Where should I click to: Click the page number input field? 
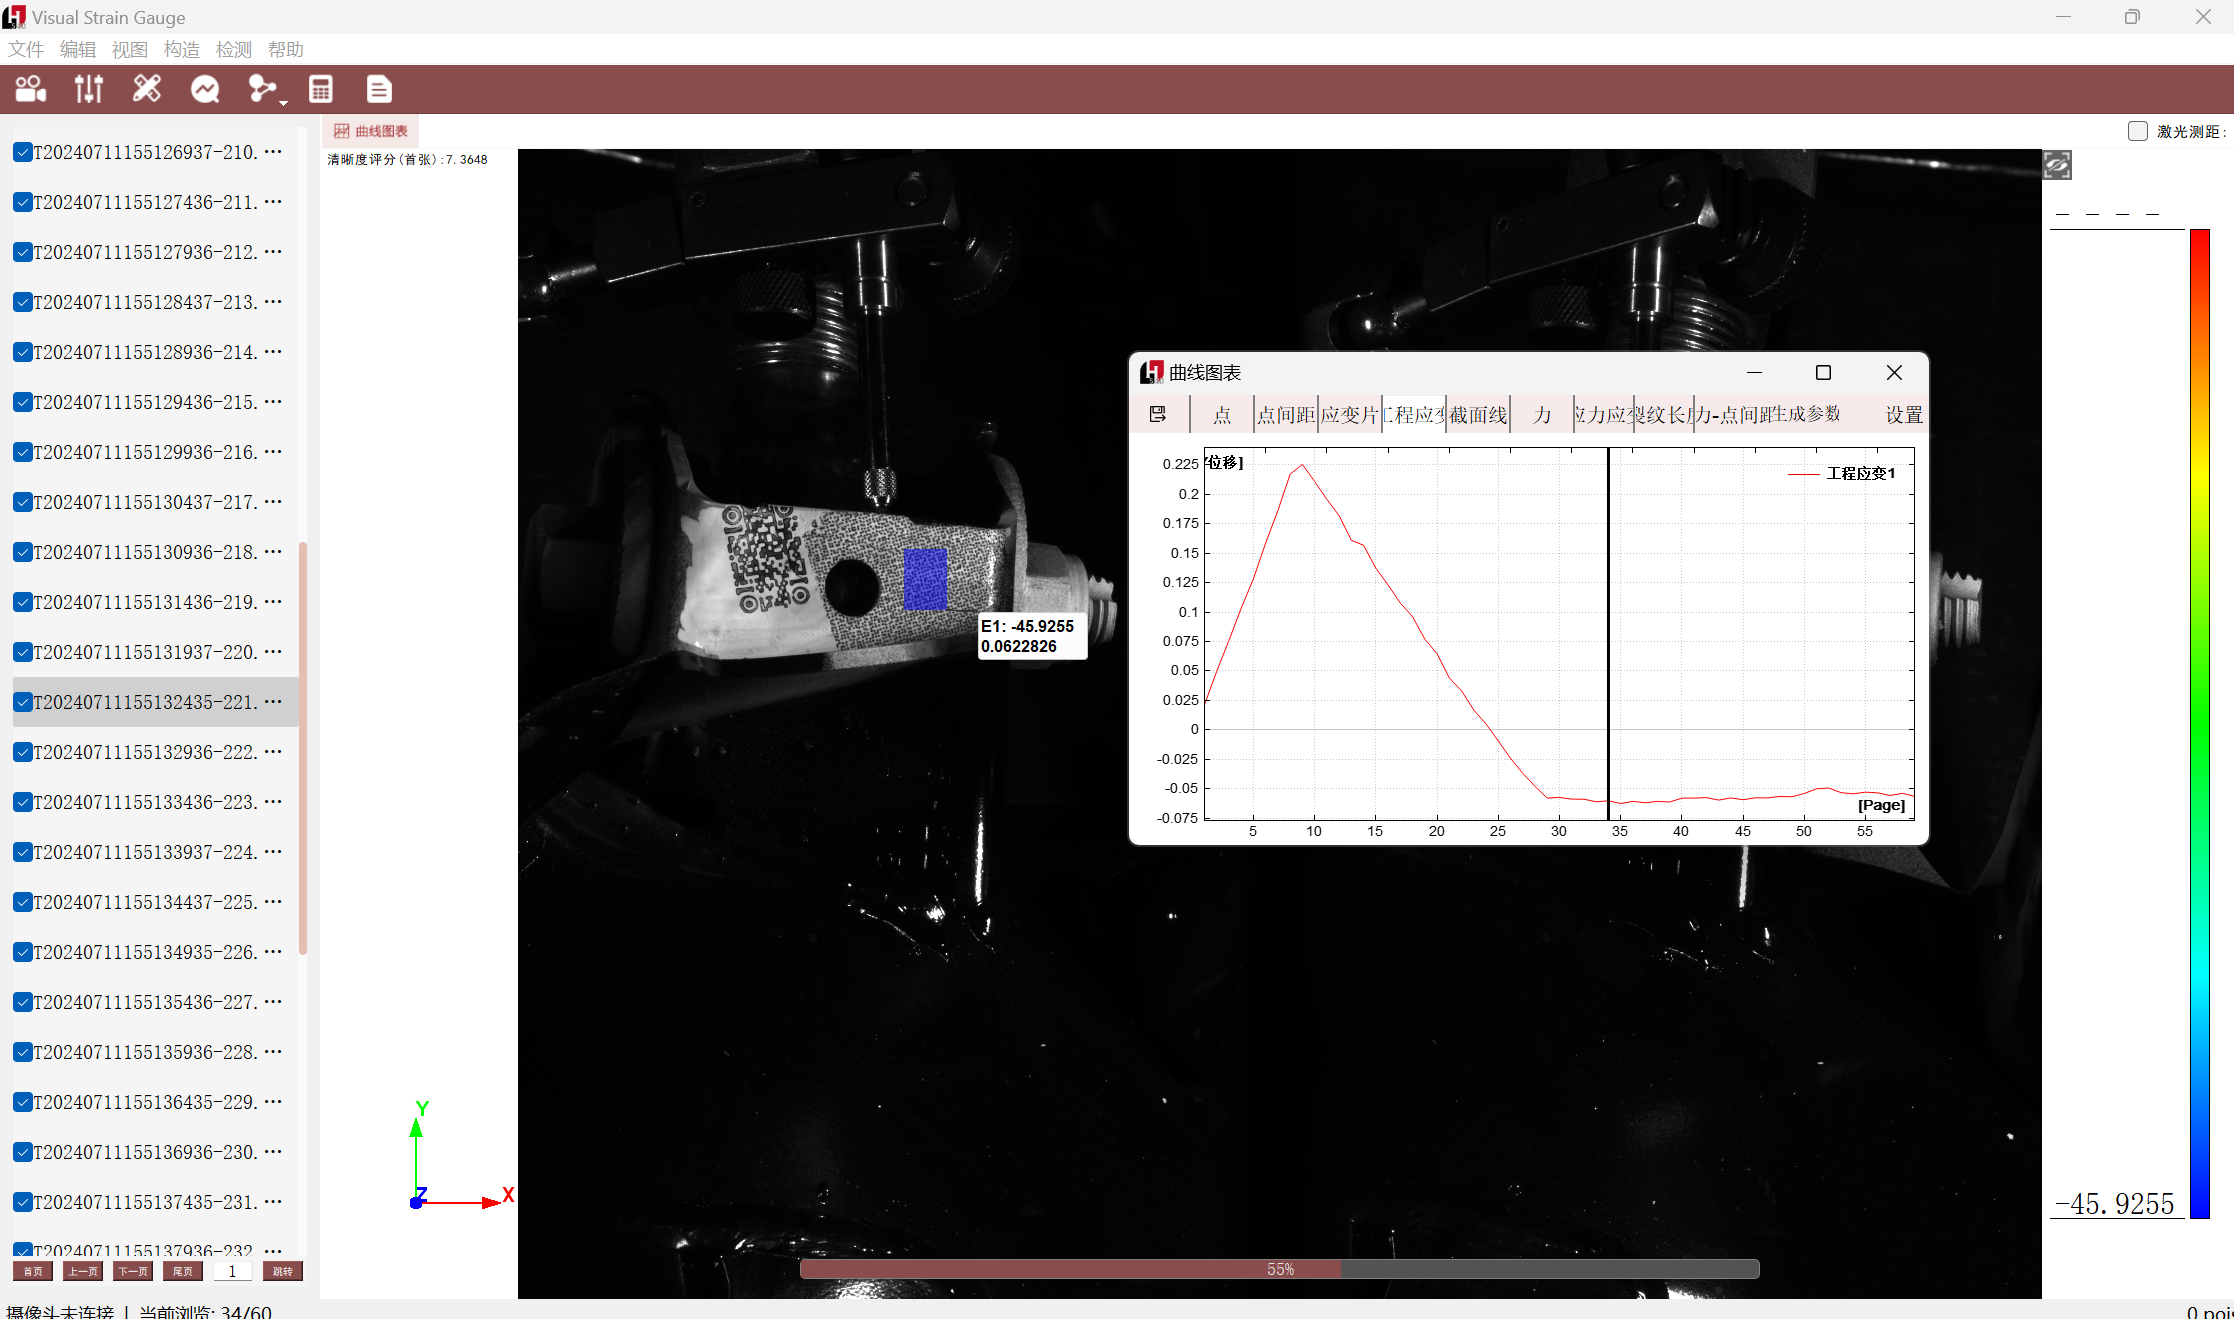233,1271
